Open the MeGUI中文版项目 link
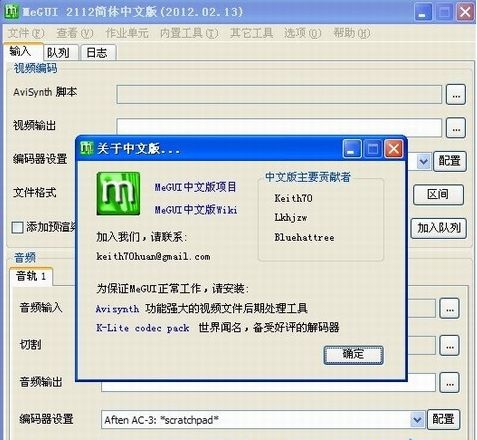 [x=195, y=187]
